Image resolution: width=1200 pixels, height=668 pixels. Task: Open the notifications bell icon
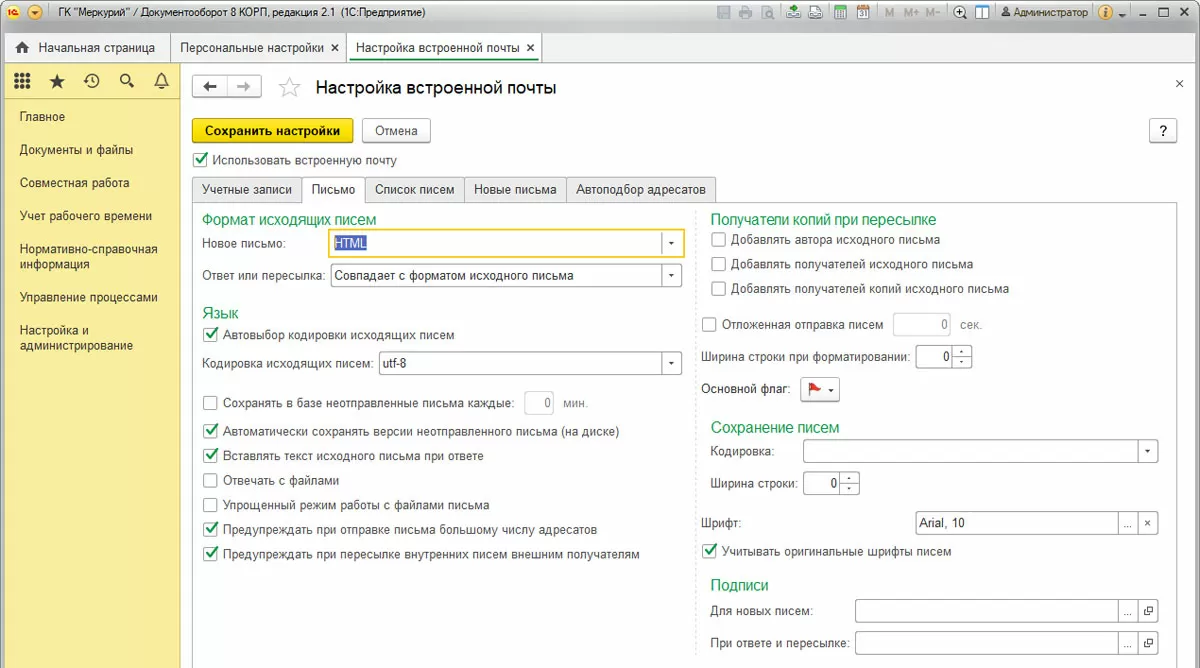click(x=162, y=81)
